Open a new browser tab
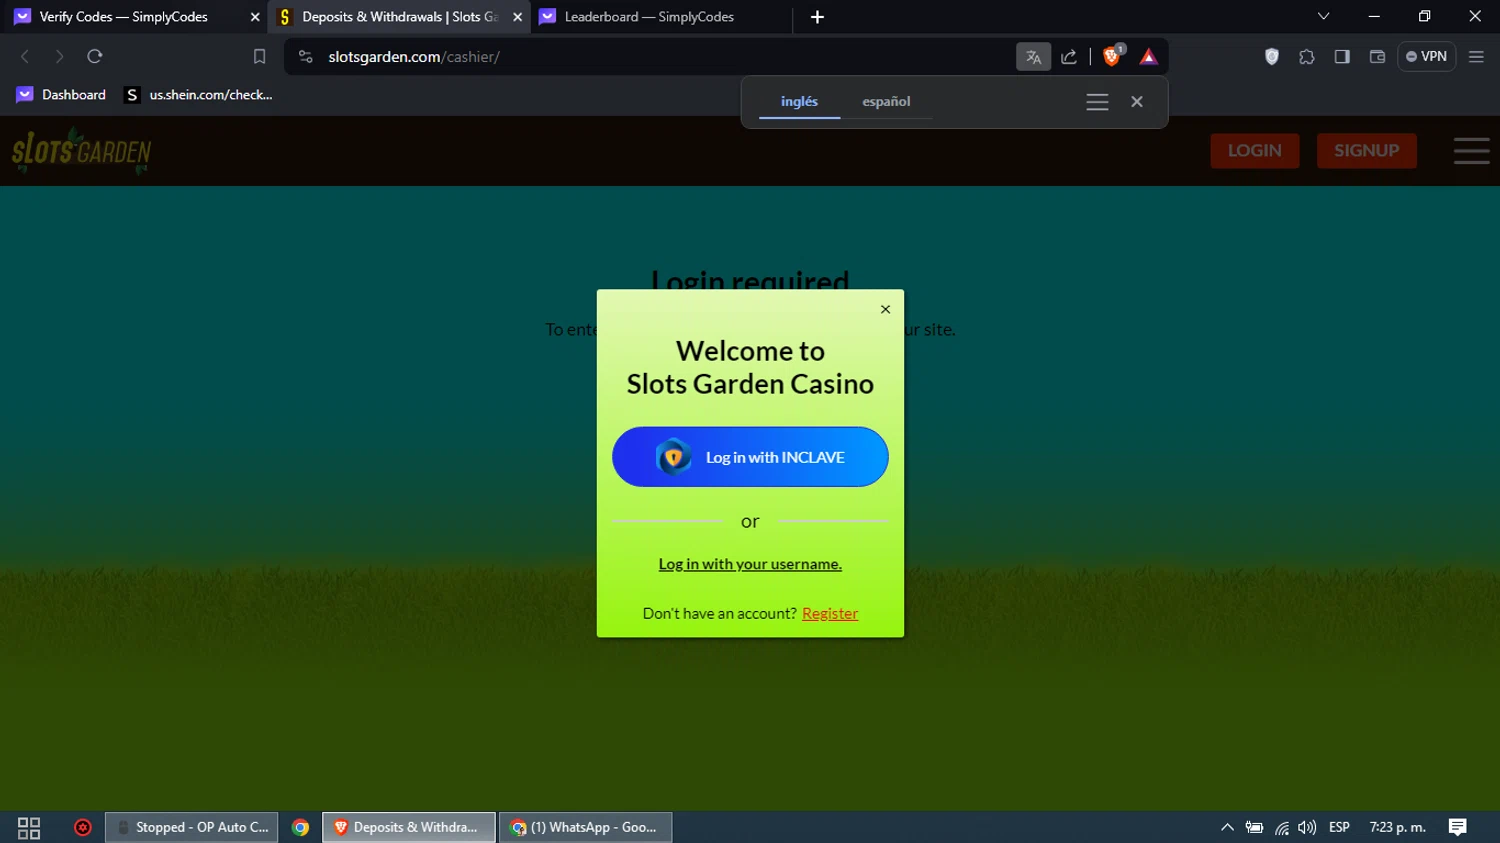1500x843 pixels. click(817, 17)
